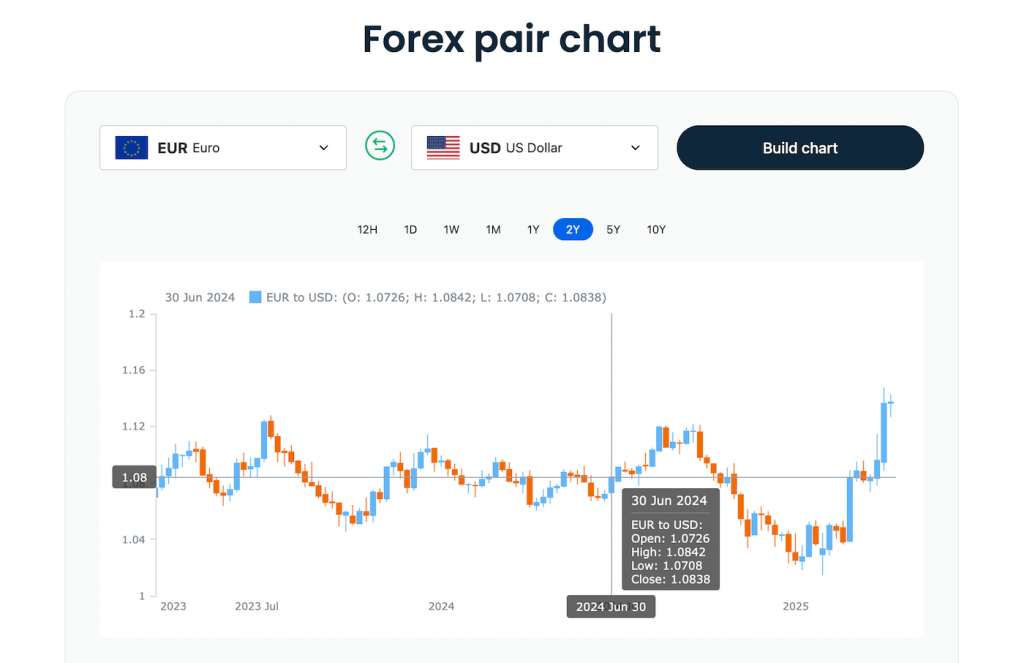Open the USD US Dollar currency dropdown
Viewport: 1024px width, 663px height.
point(534,147)
